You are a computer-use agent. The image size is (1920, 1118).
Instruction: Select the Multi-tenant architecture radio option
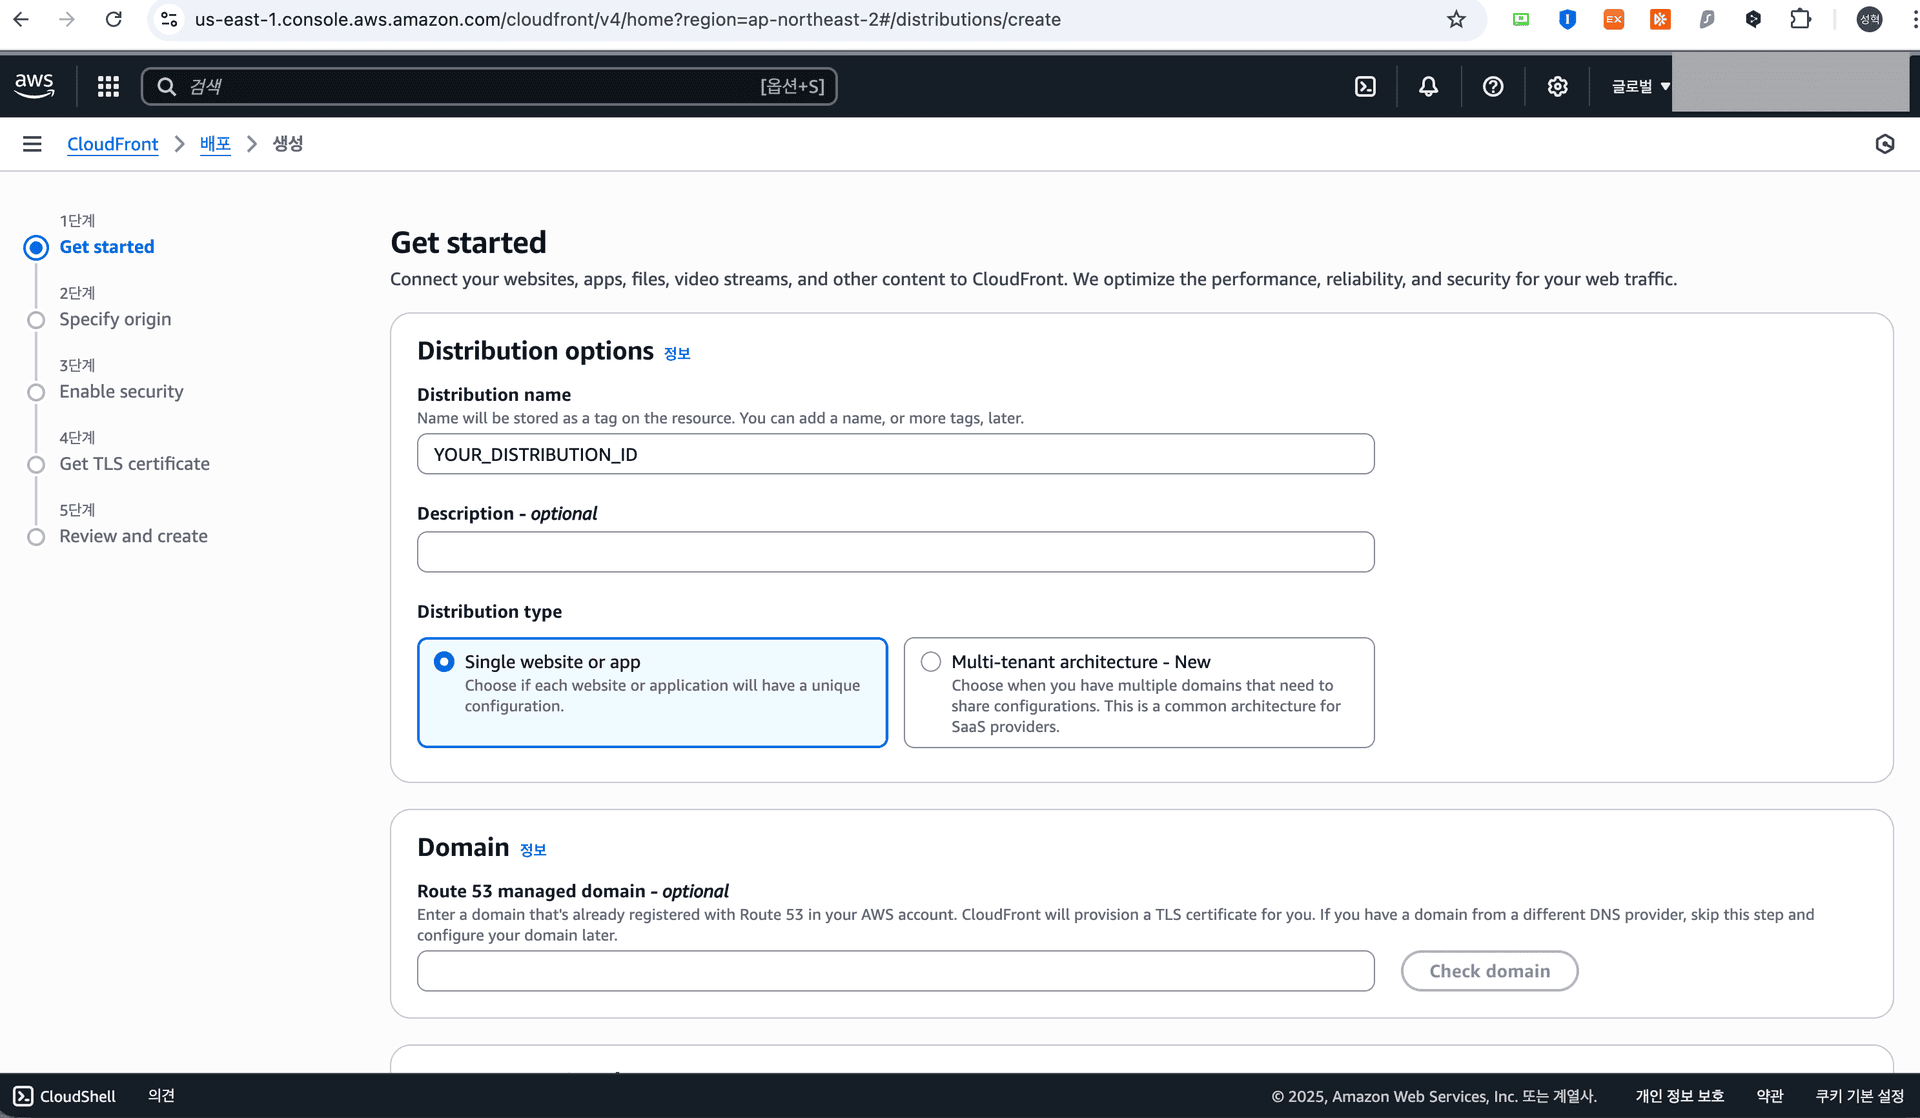click(931, 662)
